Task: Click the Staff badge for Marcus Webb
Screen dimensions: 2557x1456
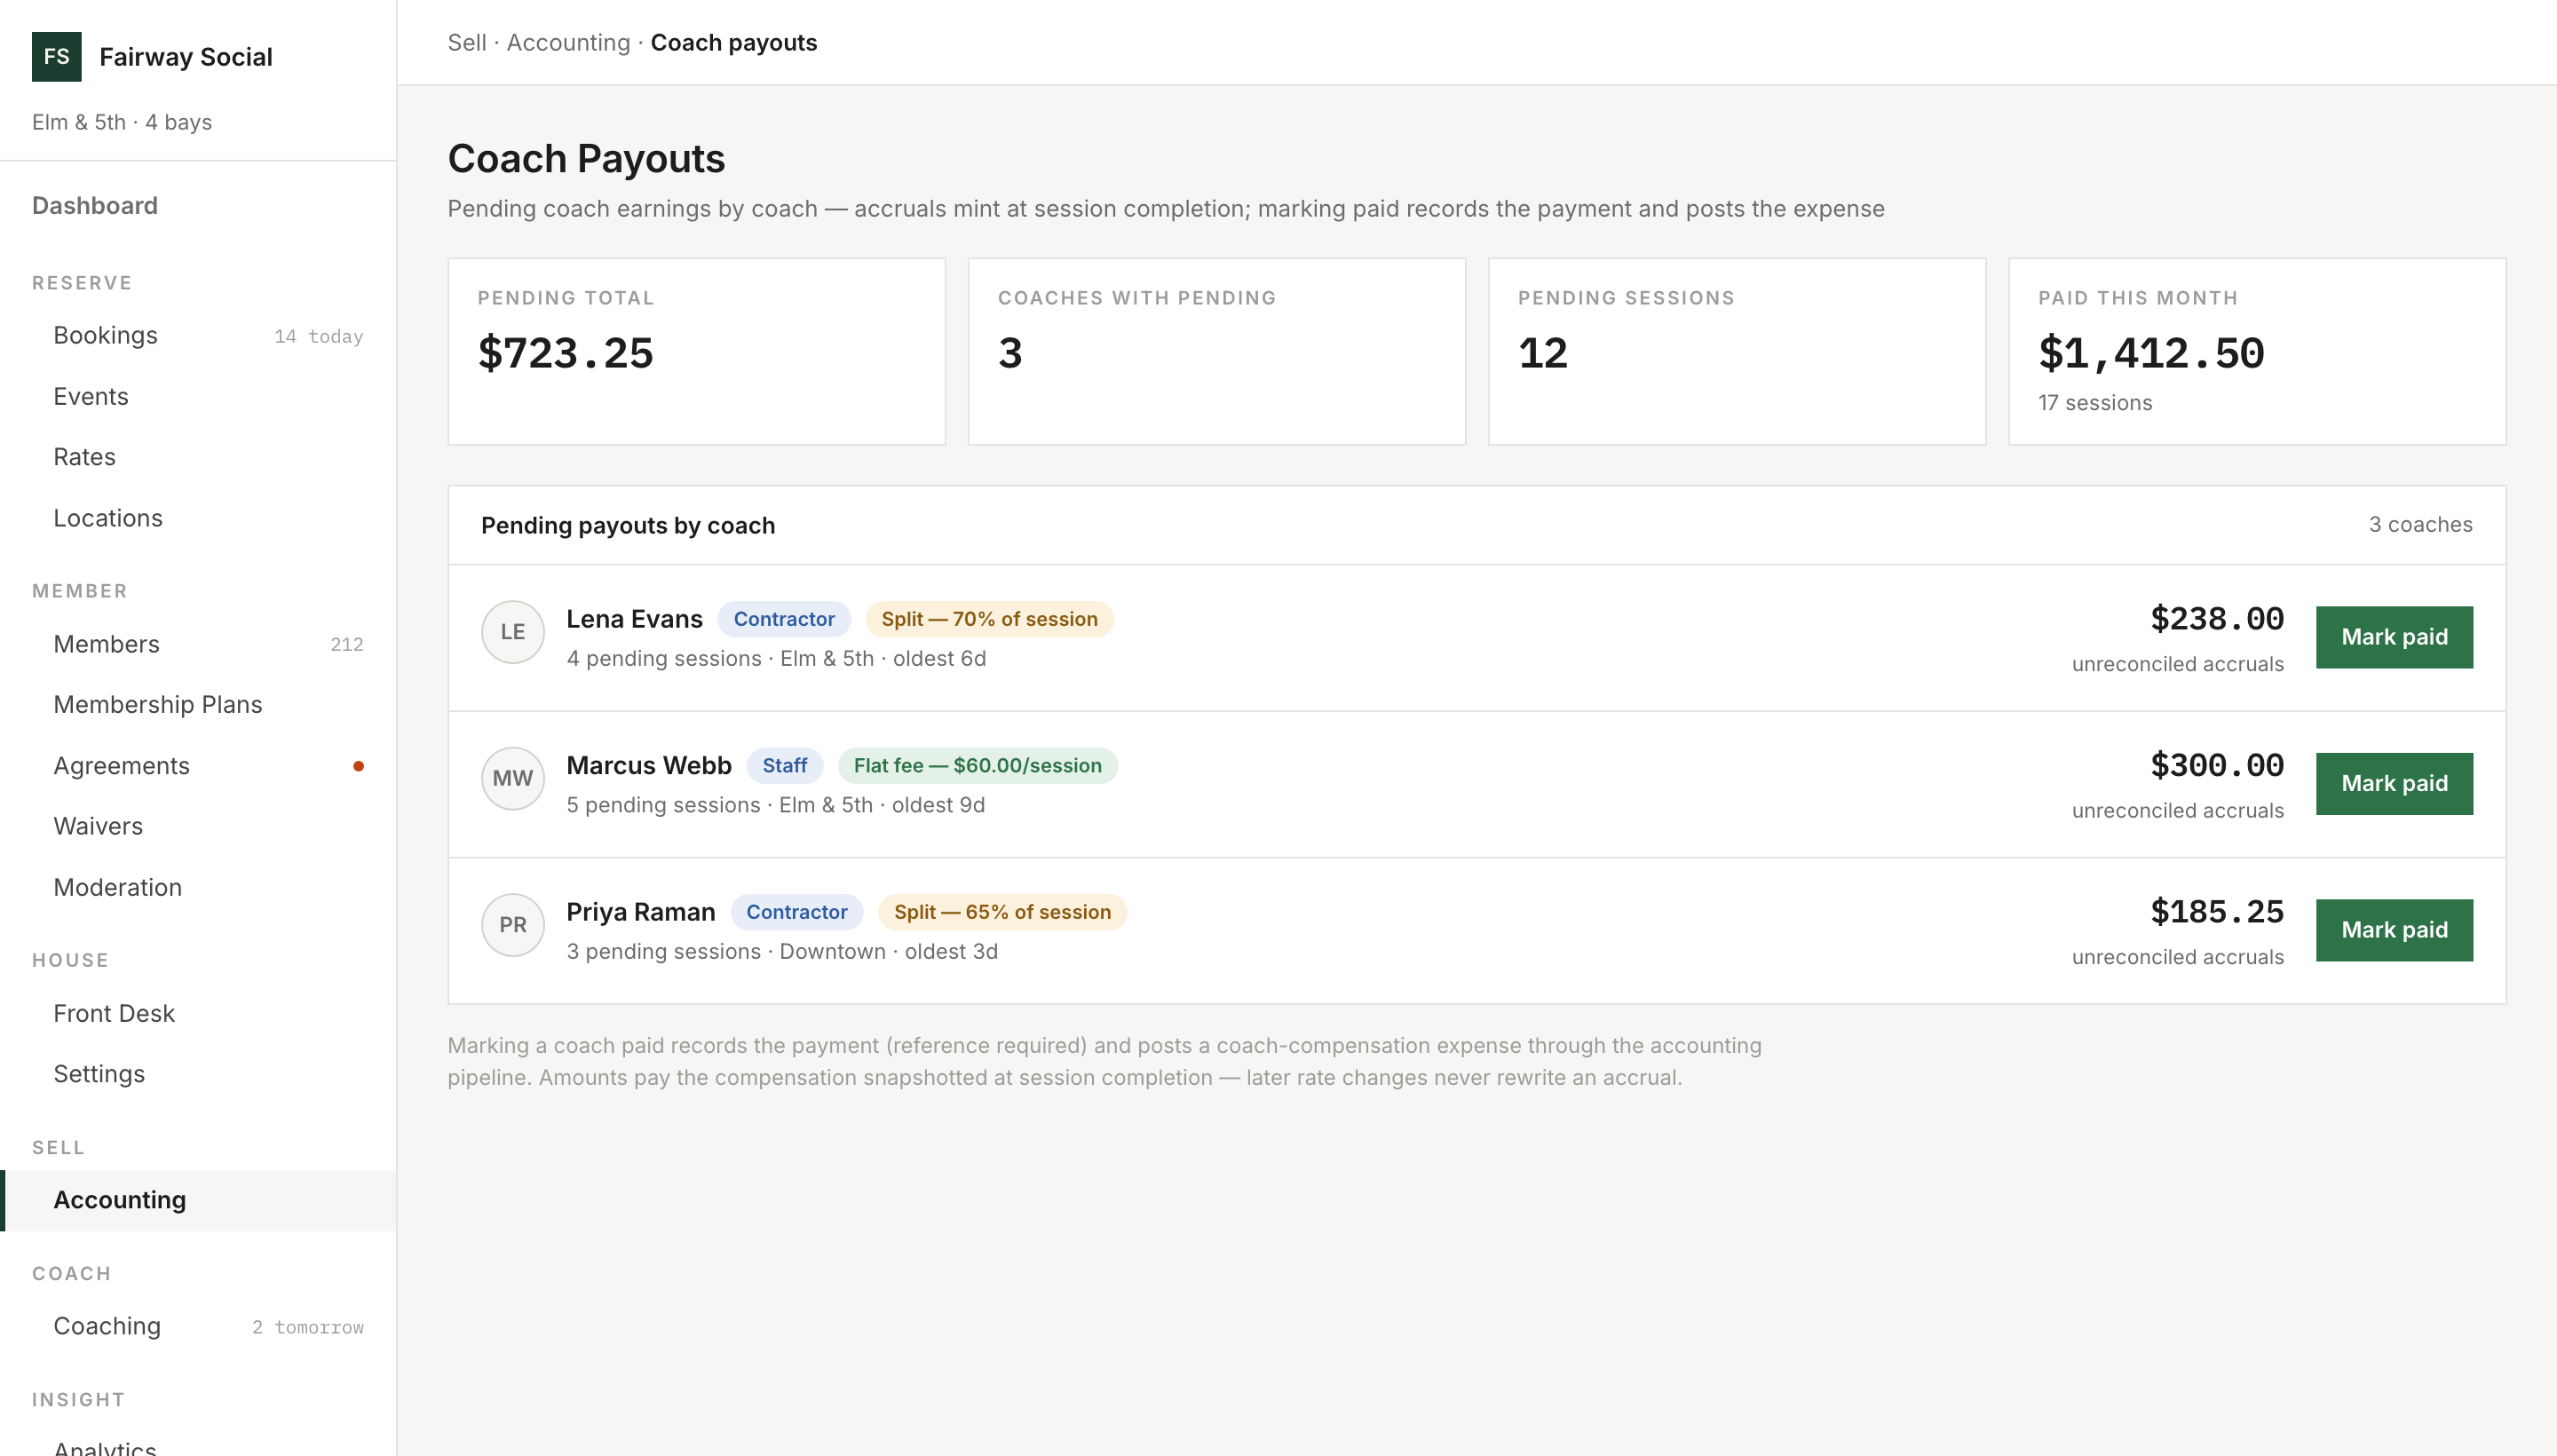Action: click(784, 766)
